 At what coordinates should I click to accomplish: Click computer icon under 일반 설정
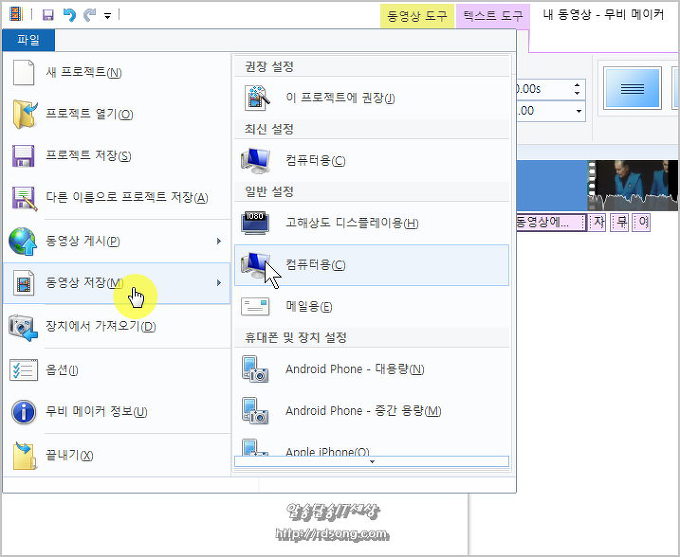click(x=256, y=265)
